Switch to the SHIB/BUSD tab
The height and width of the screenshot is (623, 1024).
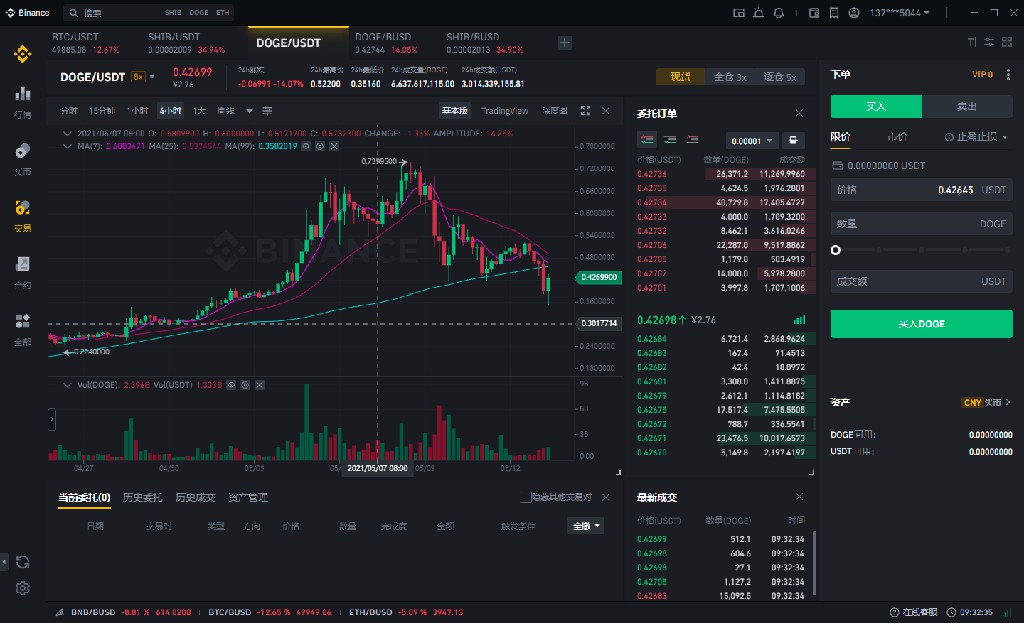pos(484,42)
